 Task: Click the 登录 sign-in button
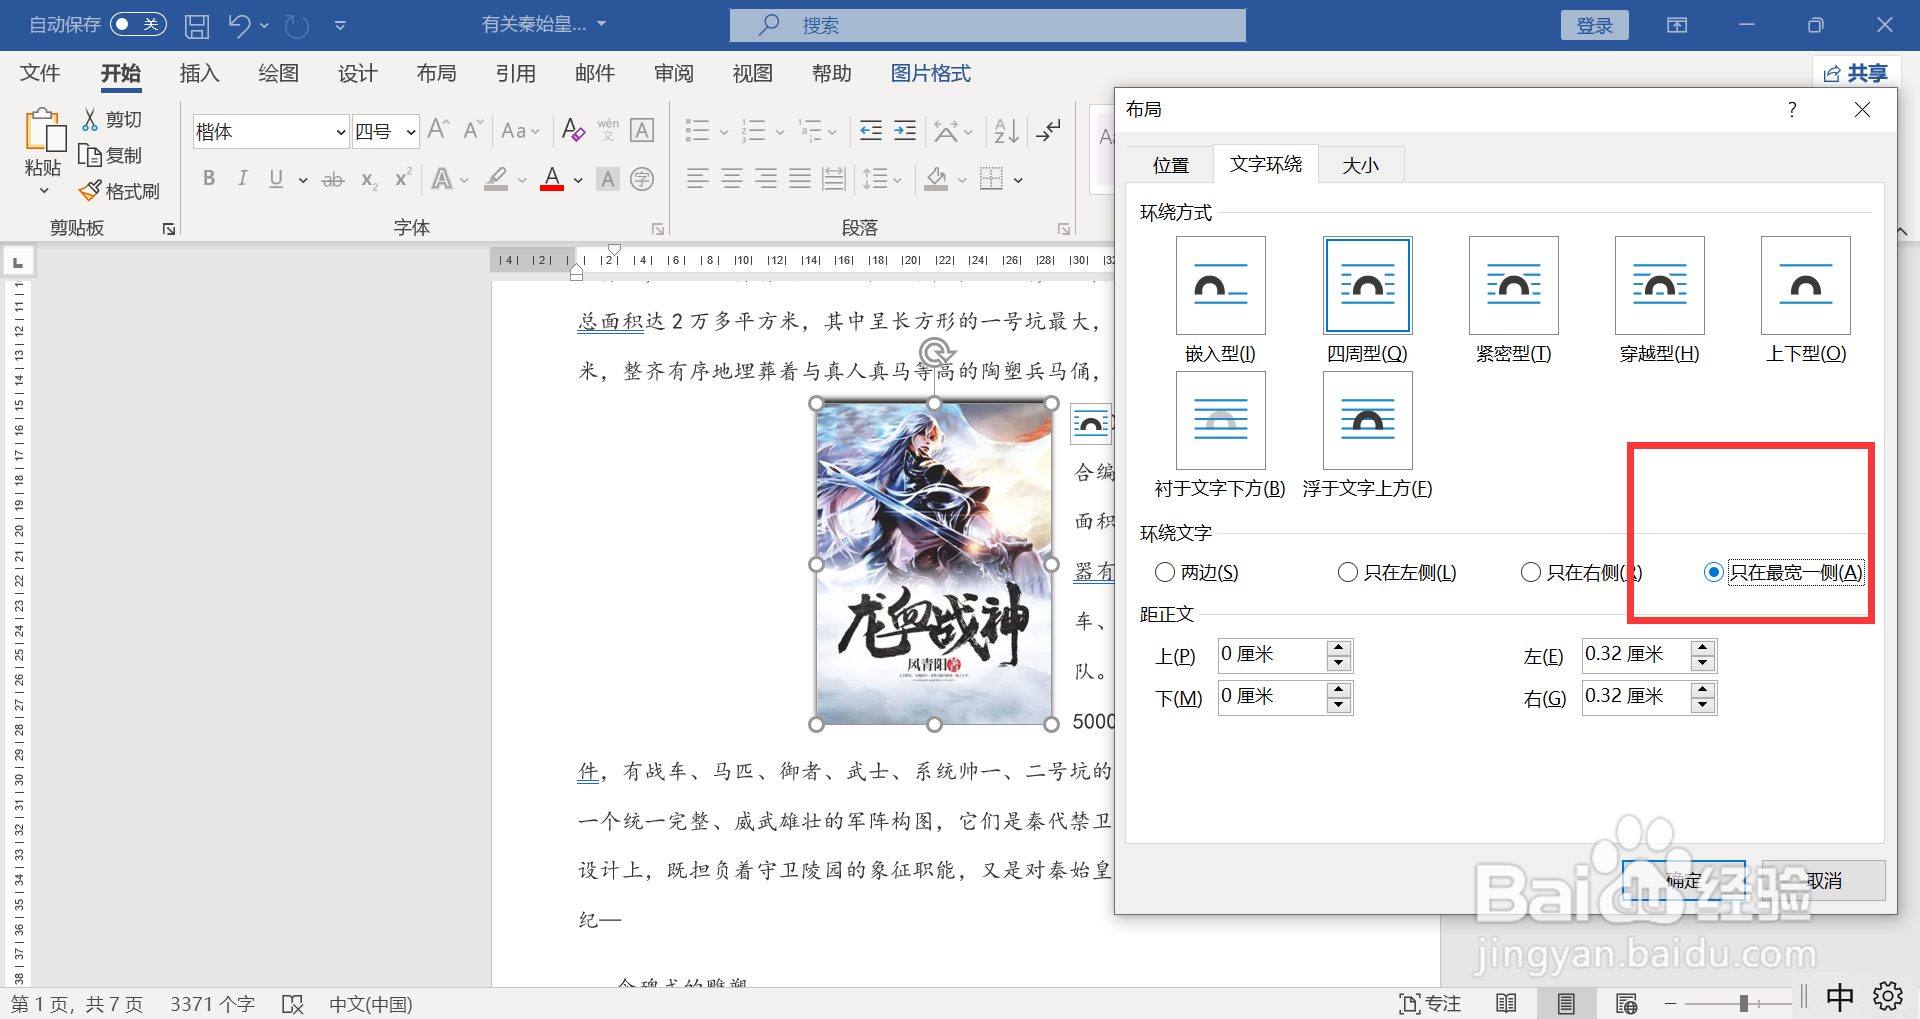click(x=1594, y=25)
